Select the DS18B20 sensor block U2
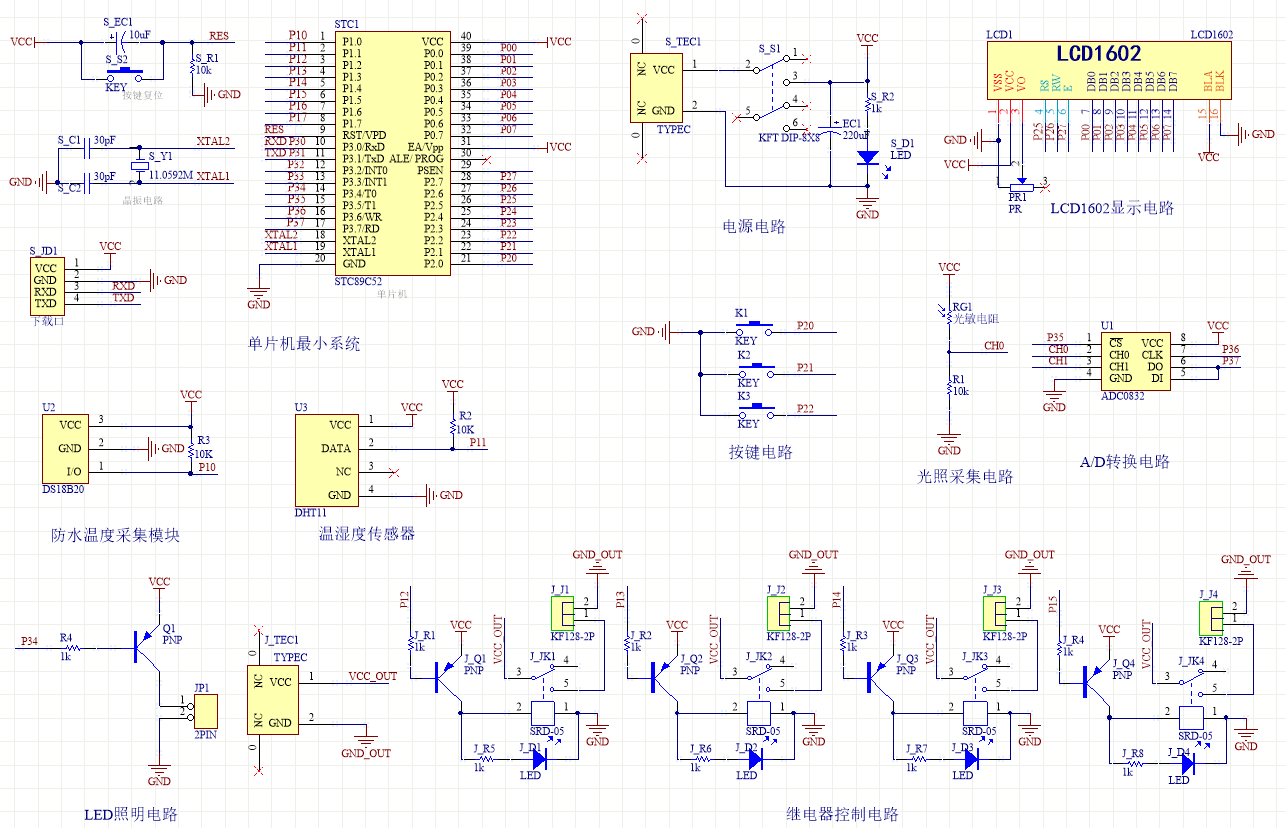The width and height of the screenshot is (1286, 828). coord(65,448)
